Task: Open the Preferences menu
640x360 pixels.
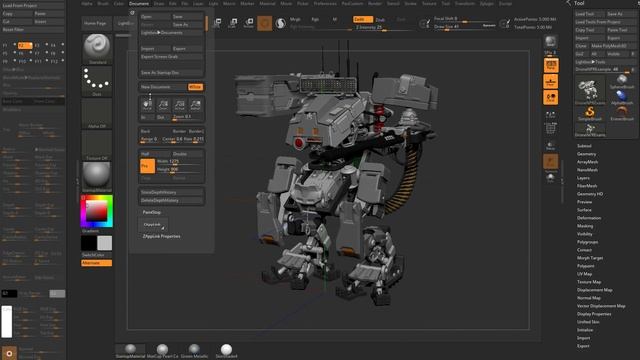Action: [325, 4]
